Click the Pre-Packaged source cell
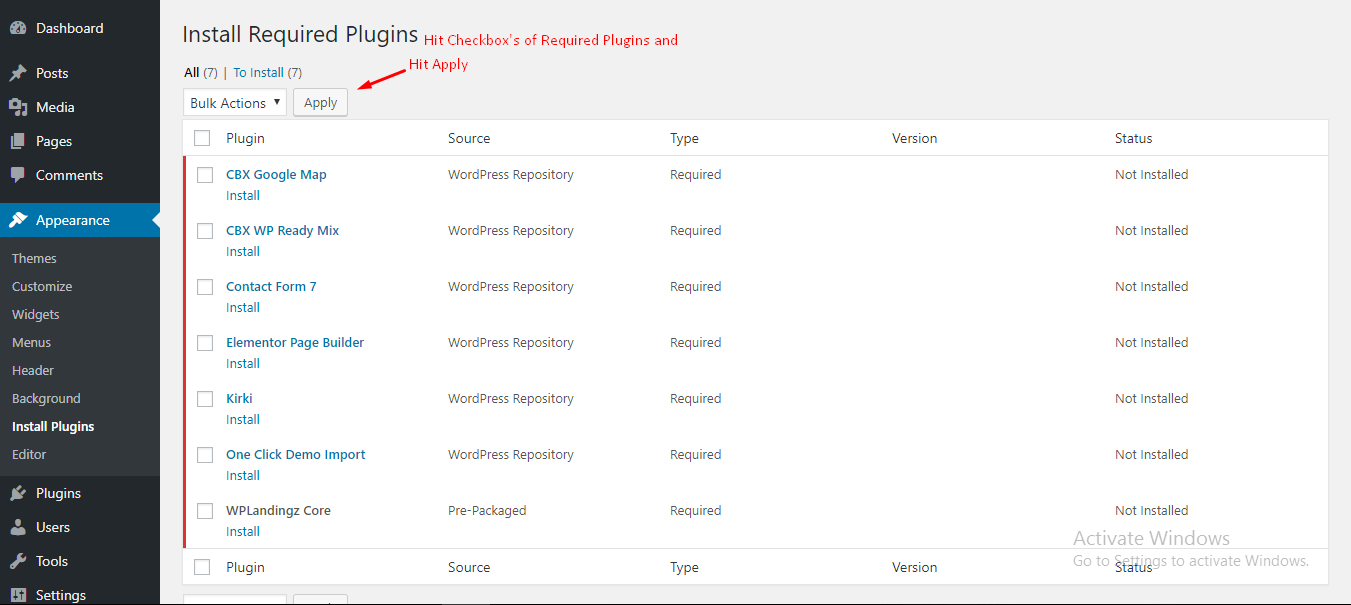This screenshot has width=1351, height=605. (x=487, y=510)
